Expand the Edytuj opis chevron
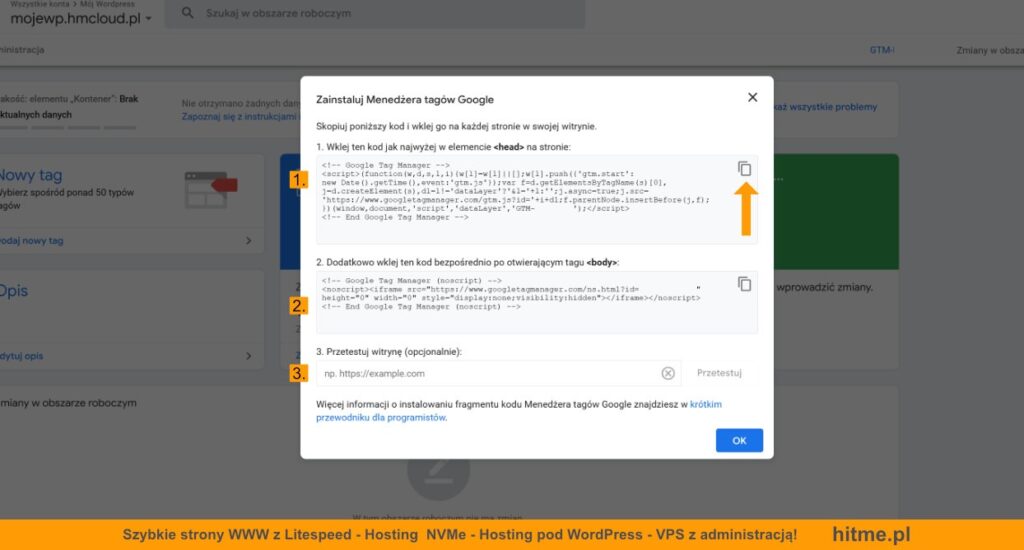This screenshot has width=1024, height=550. pyautogui.click(x=249, y=356)
